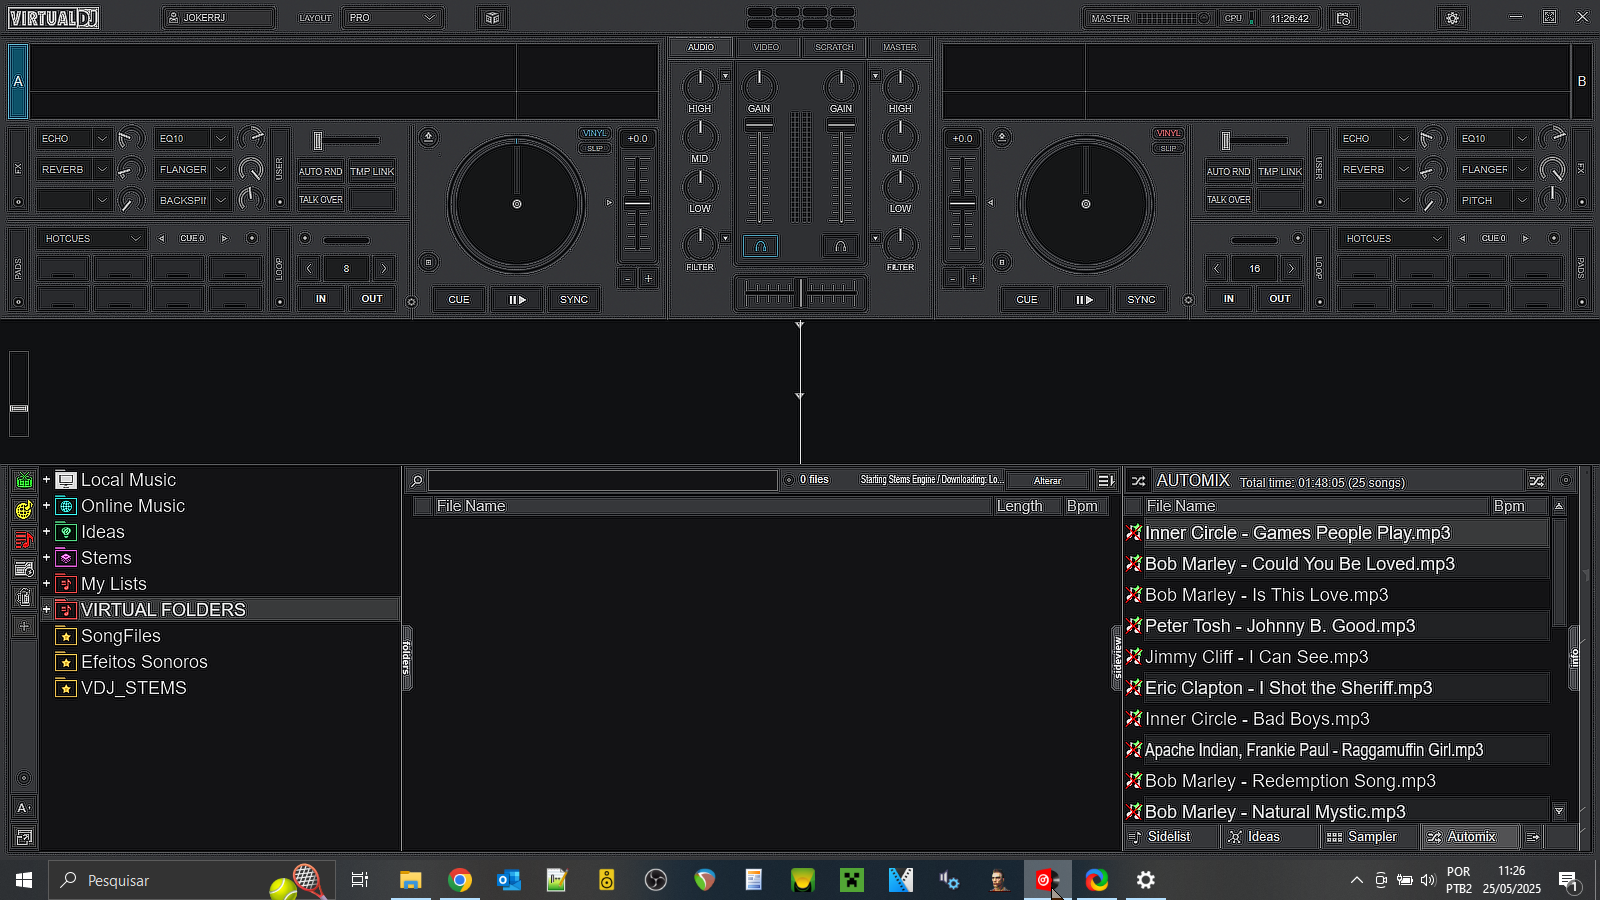Image resolution: width=1600 pixels, height=900 pixels.
Task: Click the plus icon in browser sidebar
Action: [24, 626]
